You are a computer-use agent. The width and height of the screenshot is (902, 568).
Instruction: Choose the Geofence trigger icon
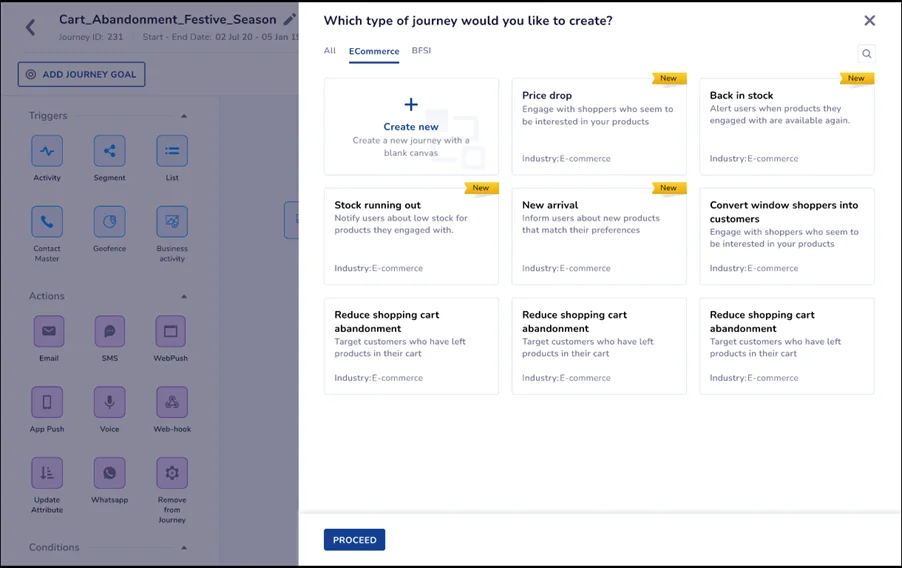(109, 222)
